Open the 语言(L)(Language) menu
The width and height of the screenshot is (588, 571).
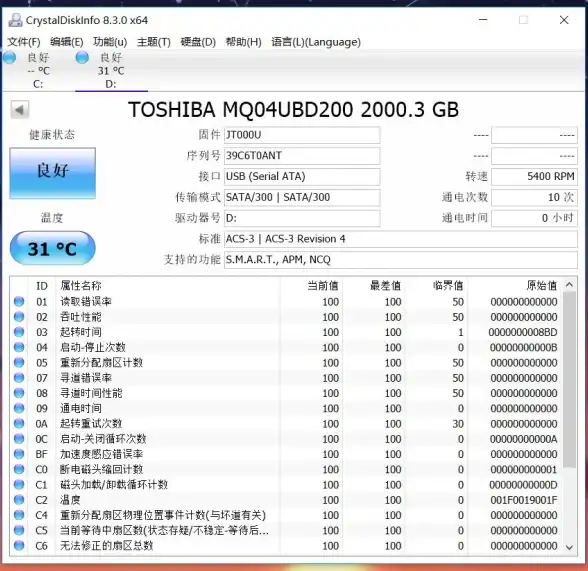point(316,42)
